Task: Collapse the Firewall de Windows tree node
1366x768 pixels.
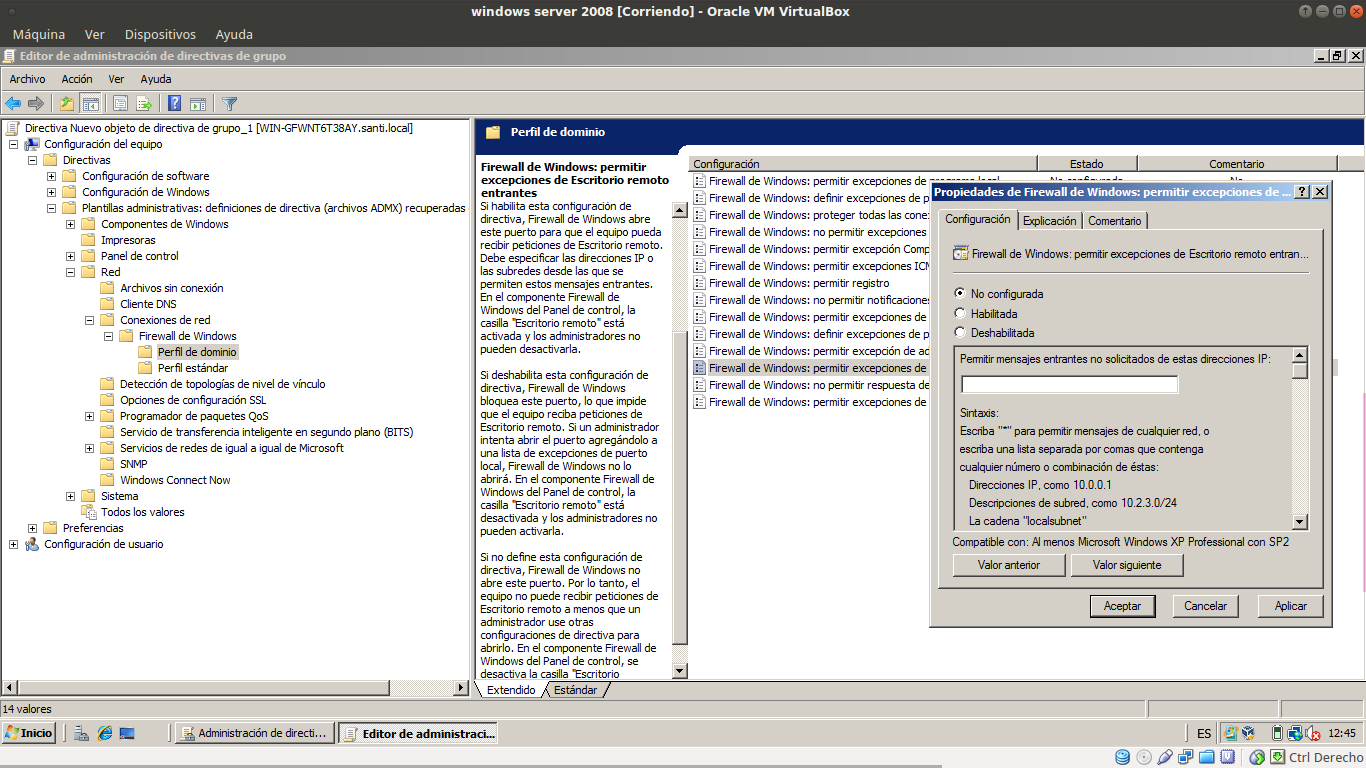Action: (109, 336)
